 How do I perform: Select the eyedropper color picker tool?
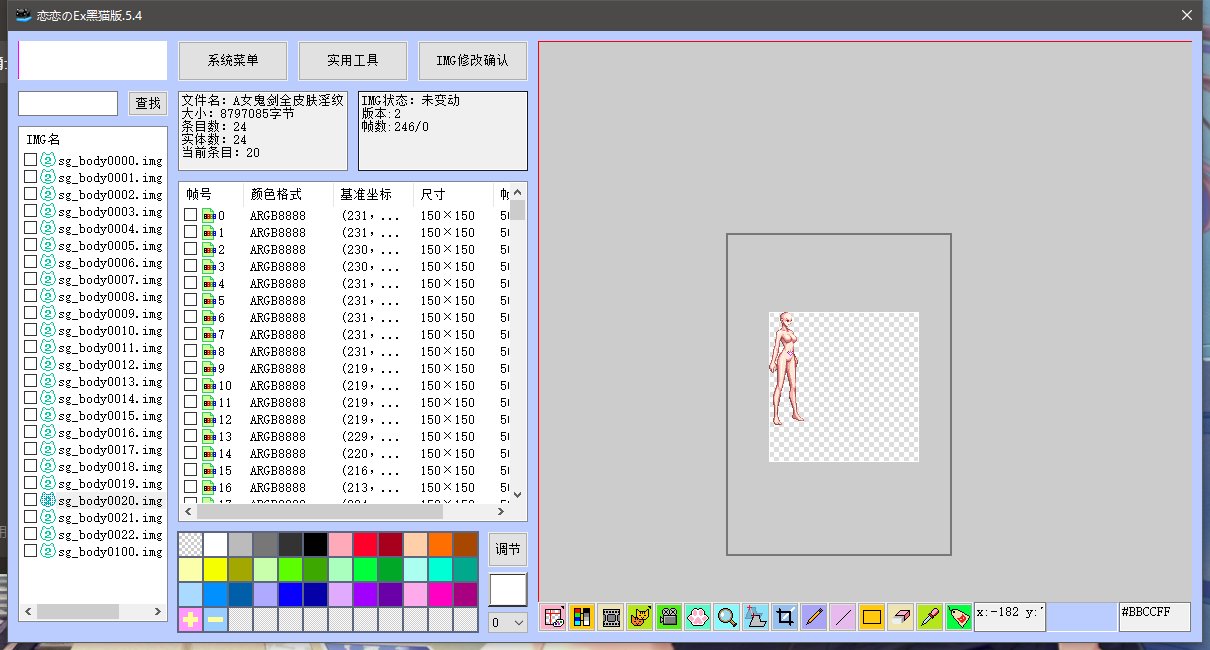tap(930, 617)
